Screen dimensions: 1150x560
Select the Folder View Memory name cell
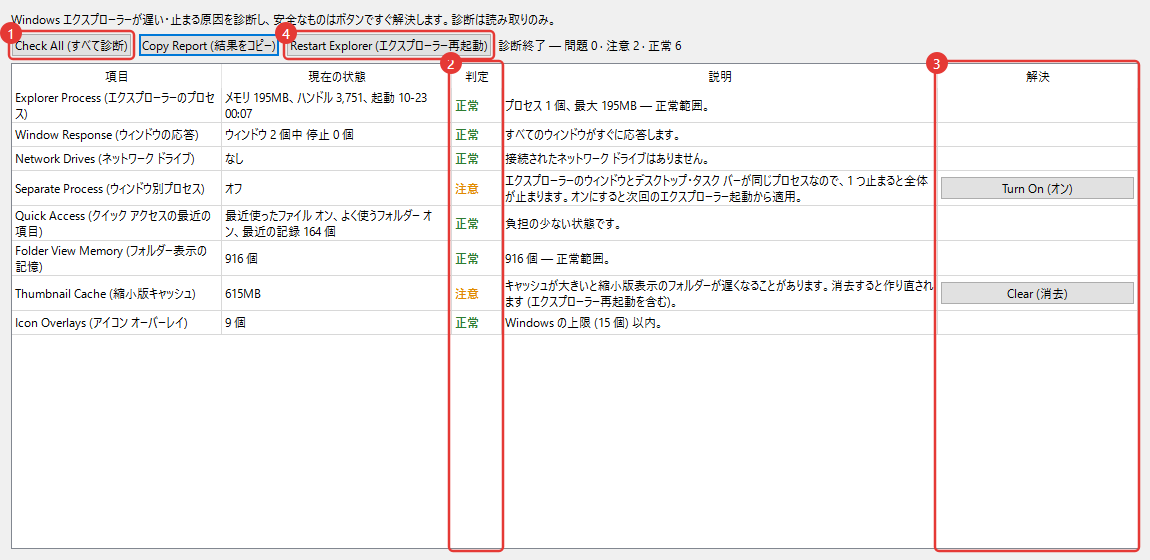pyautogui.click(x=117, y=259)
